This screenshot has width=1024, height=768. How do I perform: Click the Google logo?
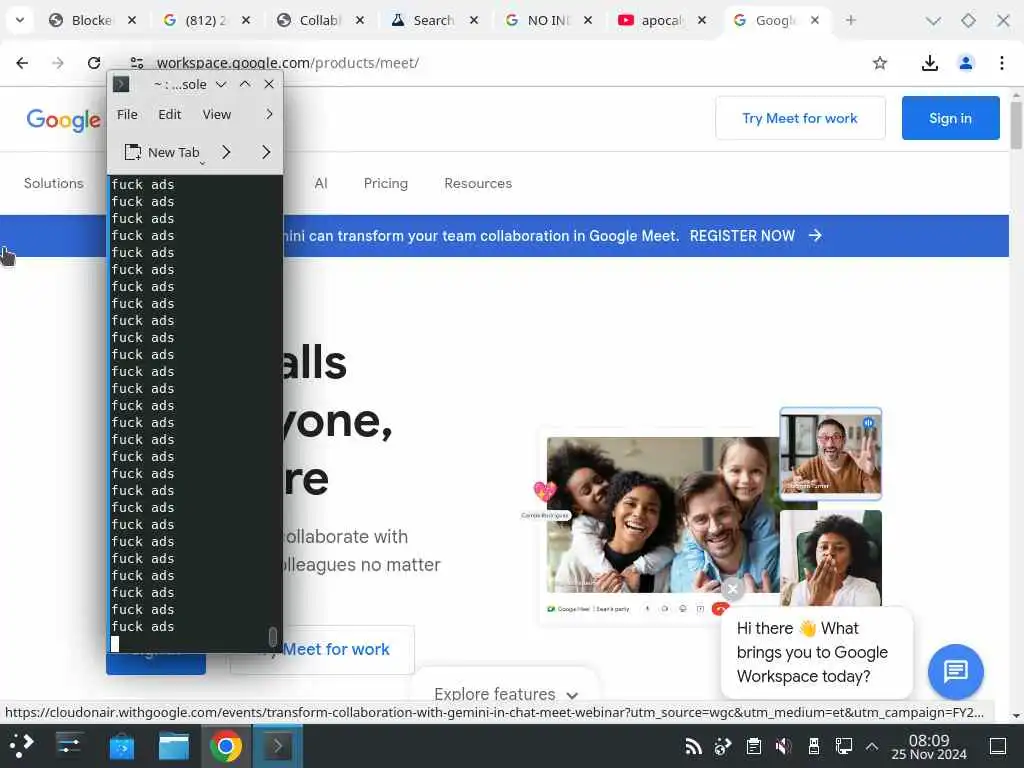[x=63, y=120]
